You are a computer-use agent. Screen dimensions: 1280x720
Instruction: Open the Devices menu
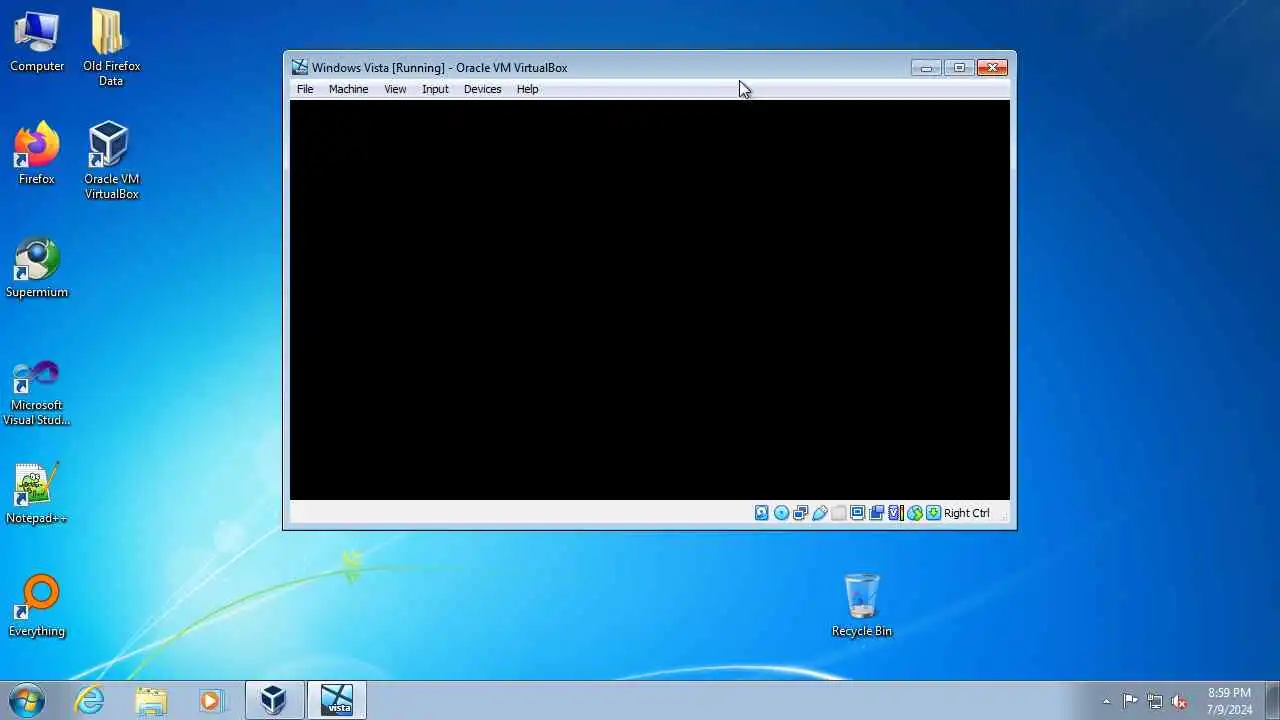point(482,89)
